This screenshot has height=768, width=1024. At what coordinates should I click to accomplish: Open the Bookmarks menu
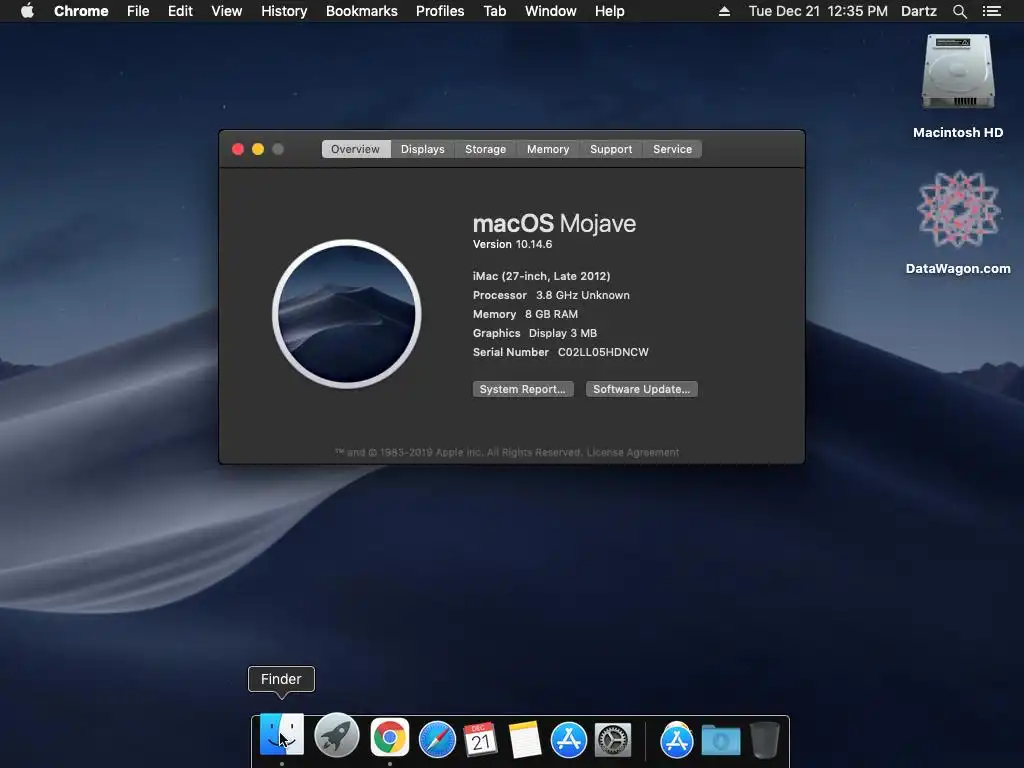[362, 11]
